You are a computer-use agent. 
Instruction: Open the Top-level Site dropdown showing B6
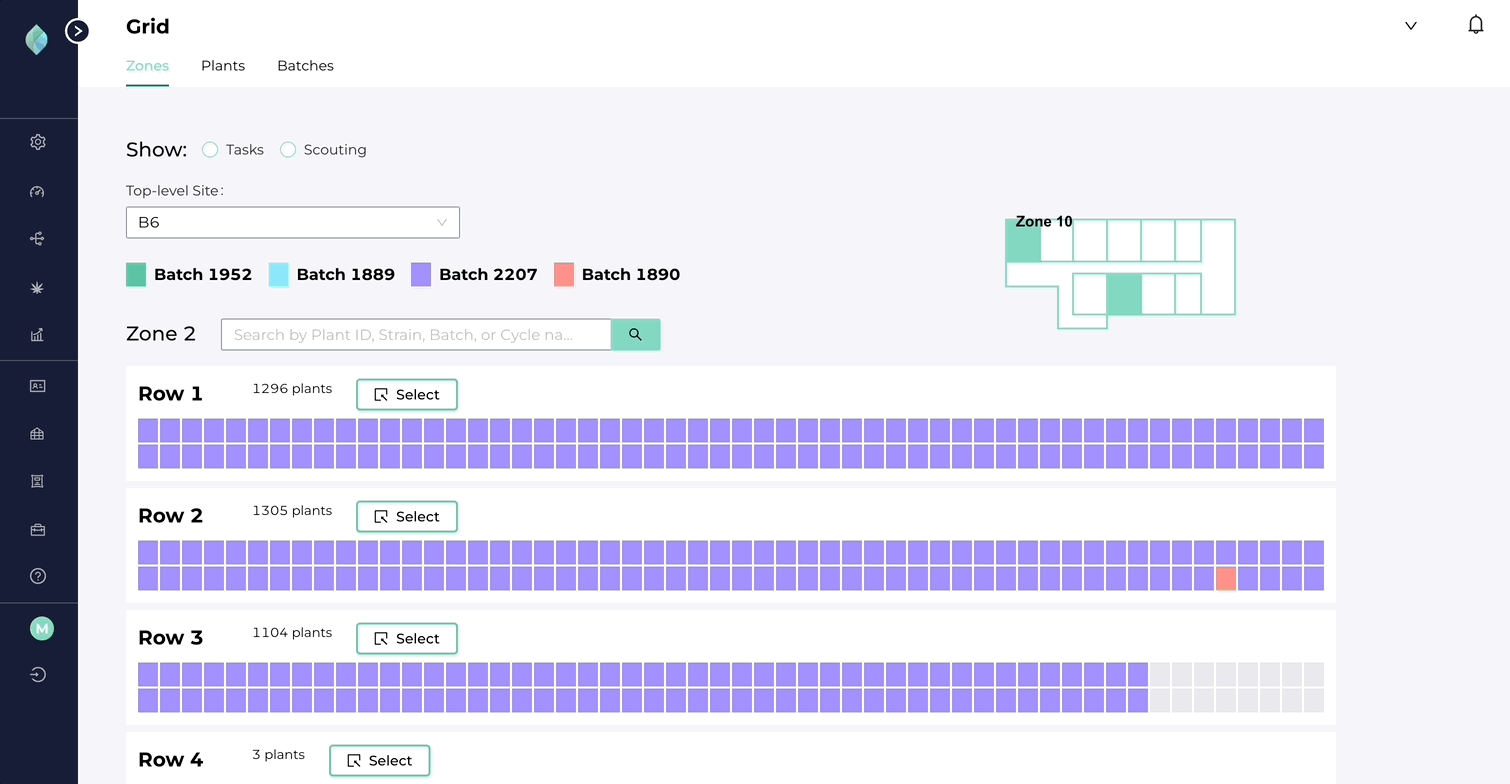tap(292, 223)
